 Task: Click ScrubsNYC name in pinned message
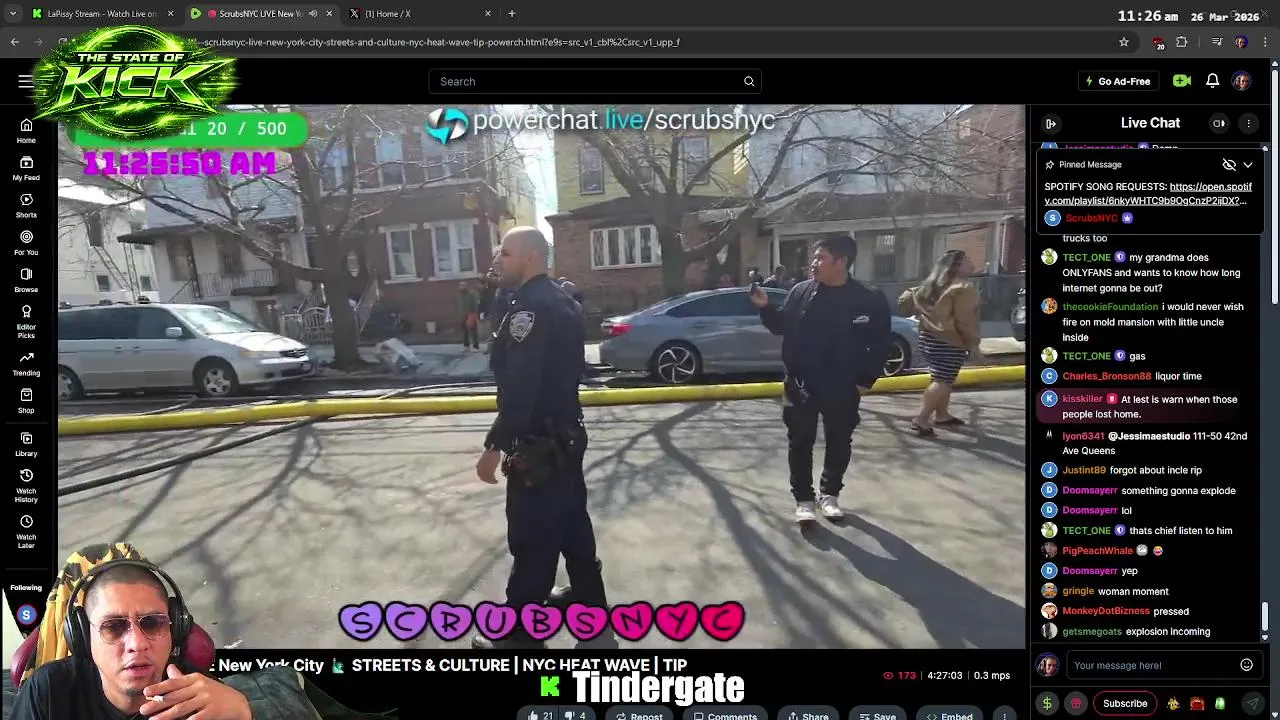point(1091,218)
